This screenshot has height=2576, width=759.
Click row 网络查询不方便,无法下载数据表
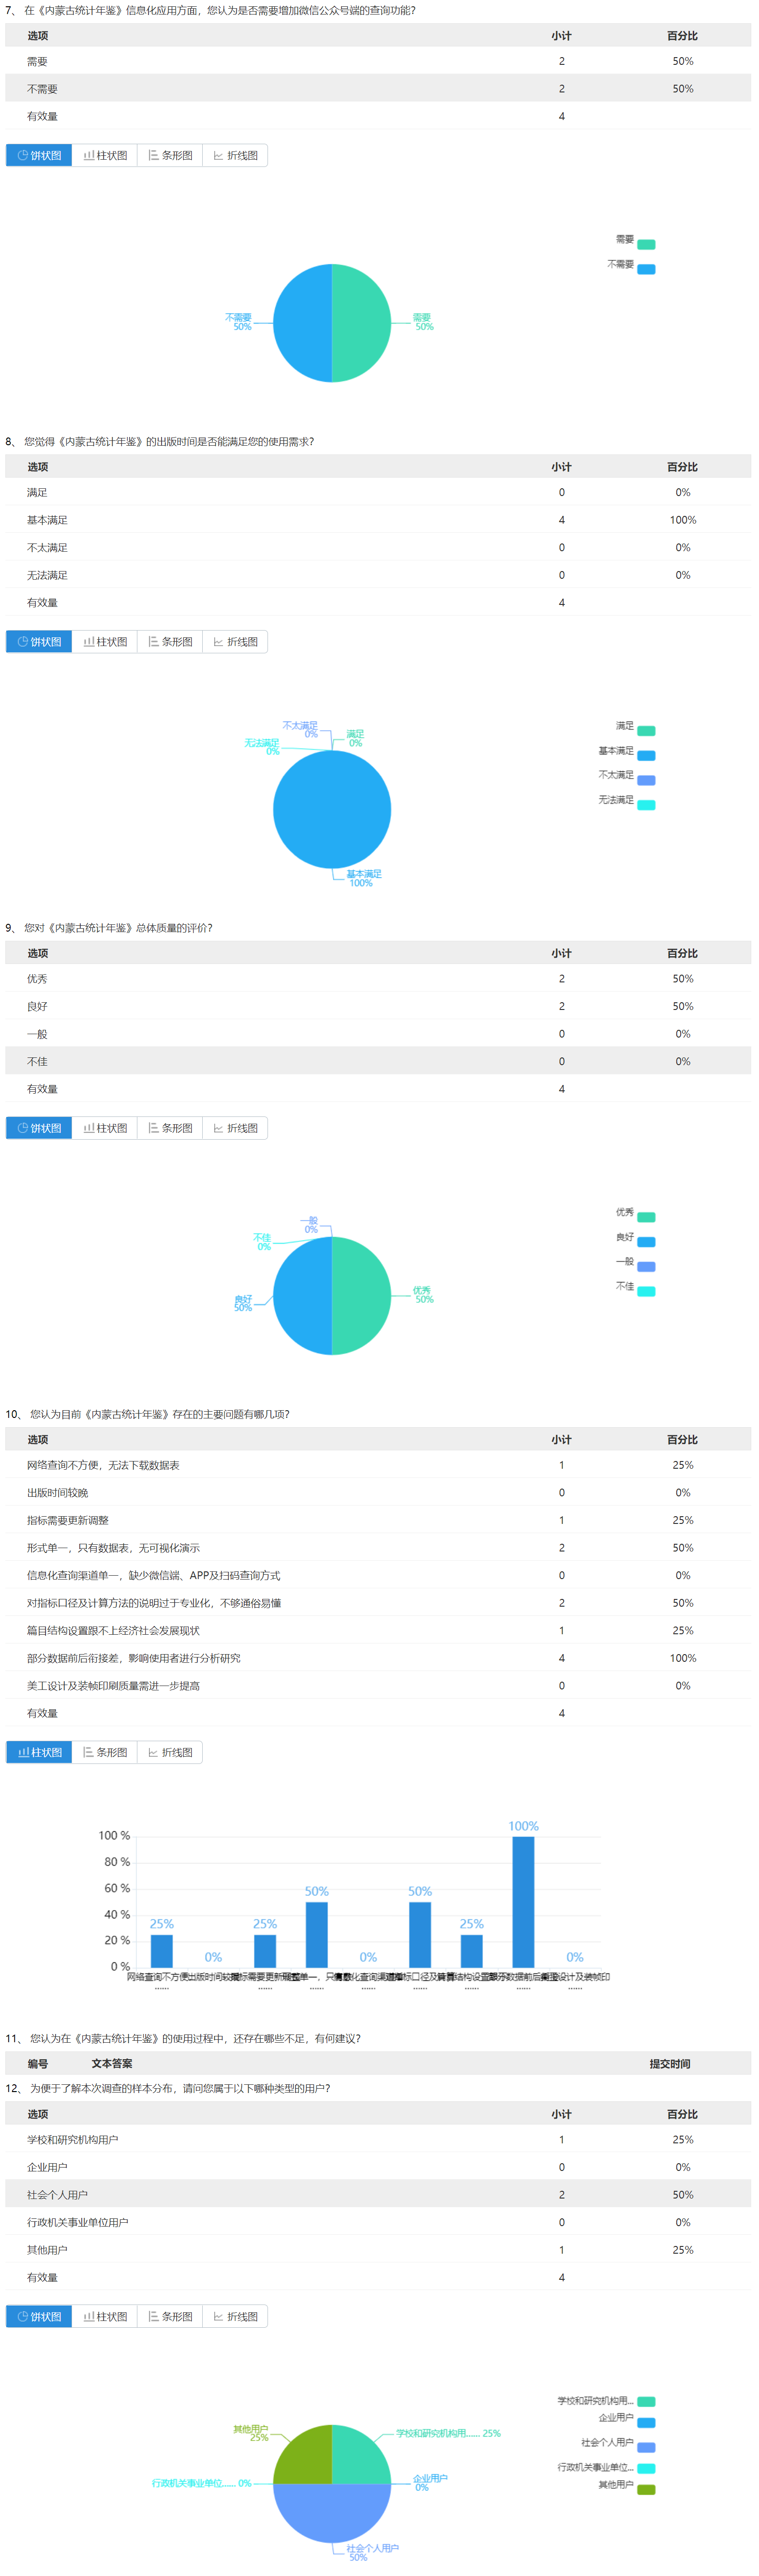[x=378, y=1465]
